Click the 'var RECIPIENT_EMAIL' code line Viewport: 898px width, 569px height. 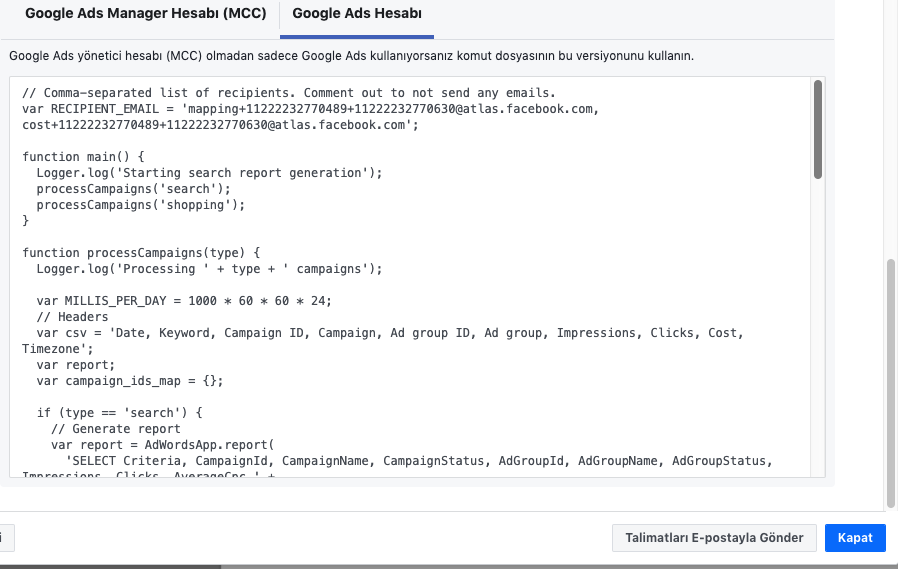(x=310, y=109)
